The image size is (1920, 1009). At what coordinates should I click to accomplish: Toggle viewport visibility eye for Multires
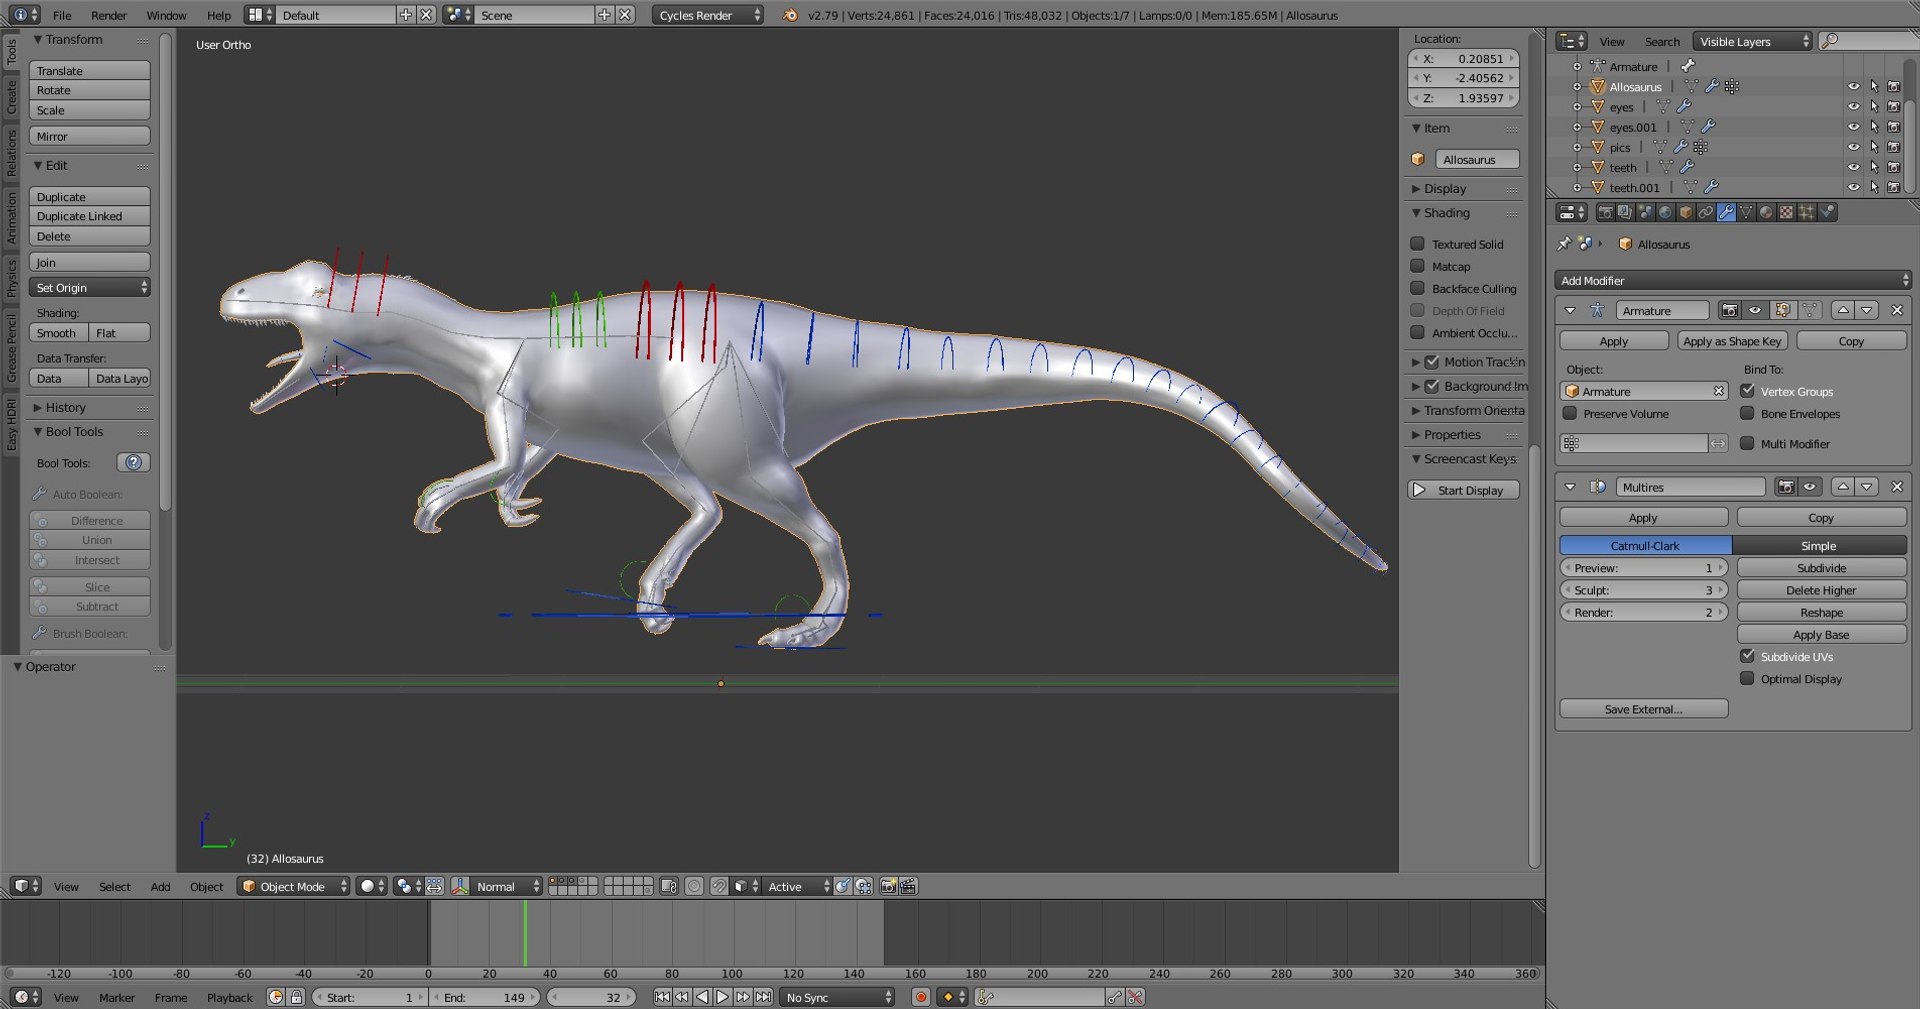[1810, 487]
